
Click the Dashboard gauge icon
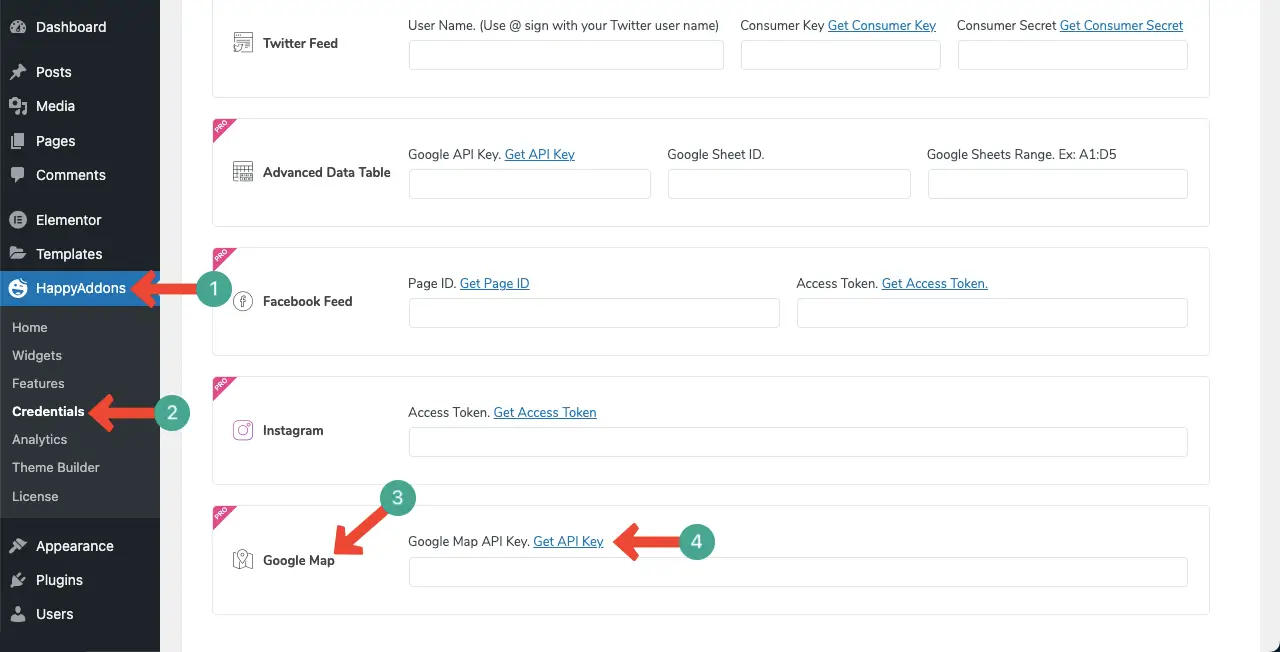tap(18, 28)
